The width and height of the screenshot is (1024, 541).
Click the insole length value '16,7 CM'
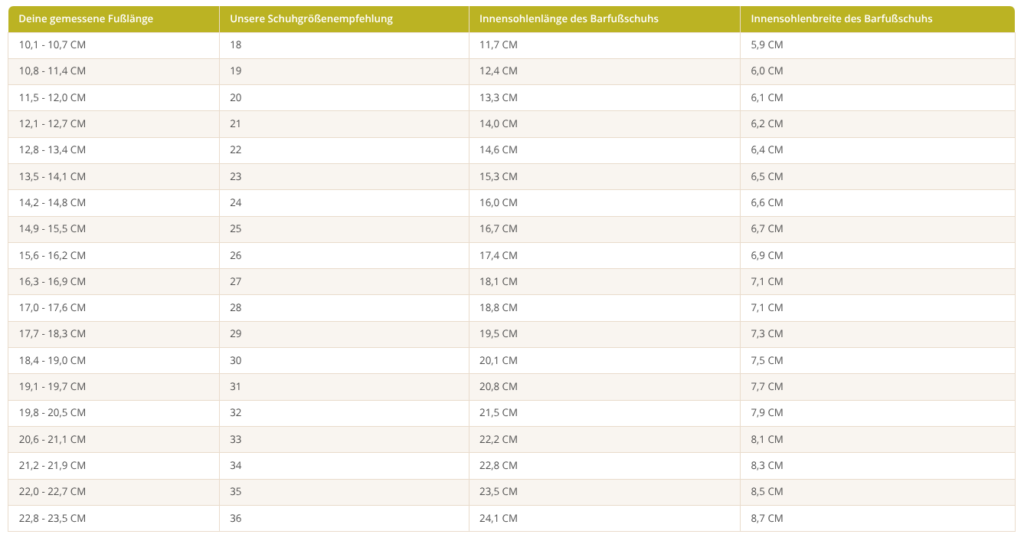[498, 229]
